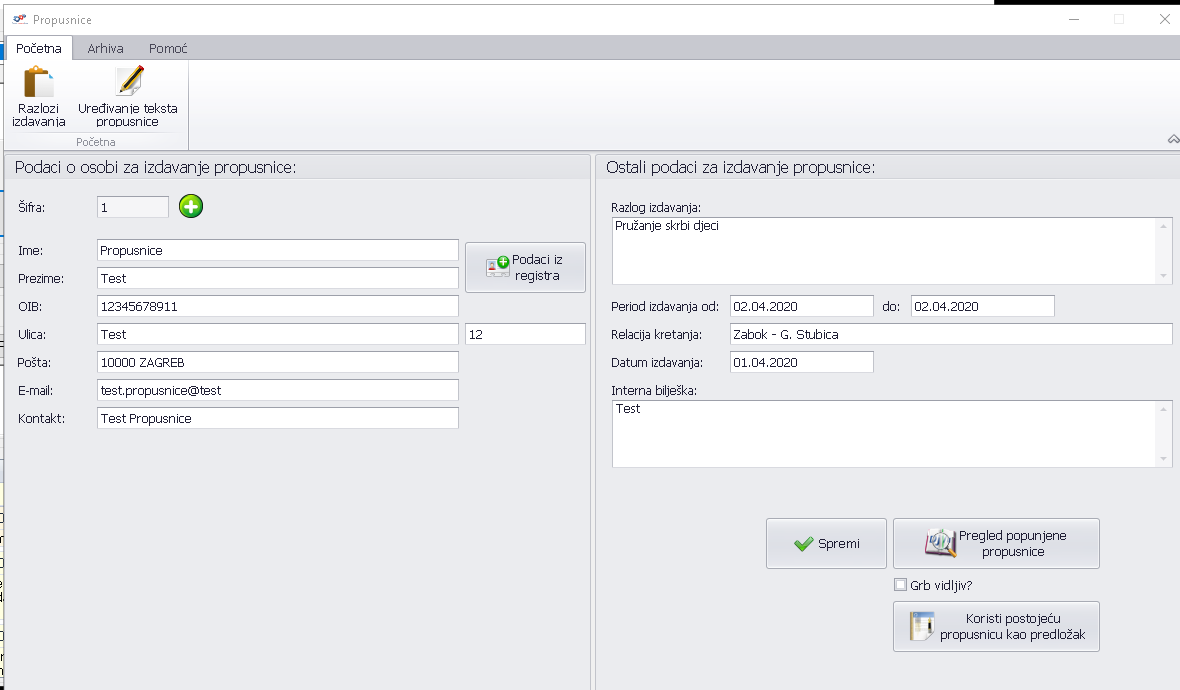Click the E-mail text field
The image size is (1180, 690).
point(277,390)
